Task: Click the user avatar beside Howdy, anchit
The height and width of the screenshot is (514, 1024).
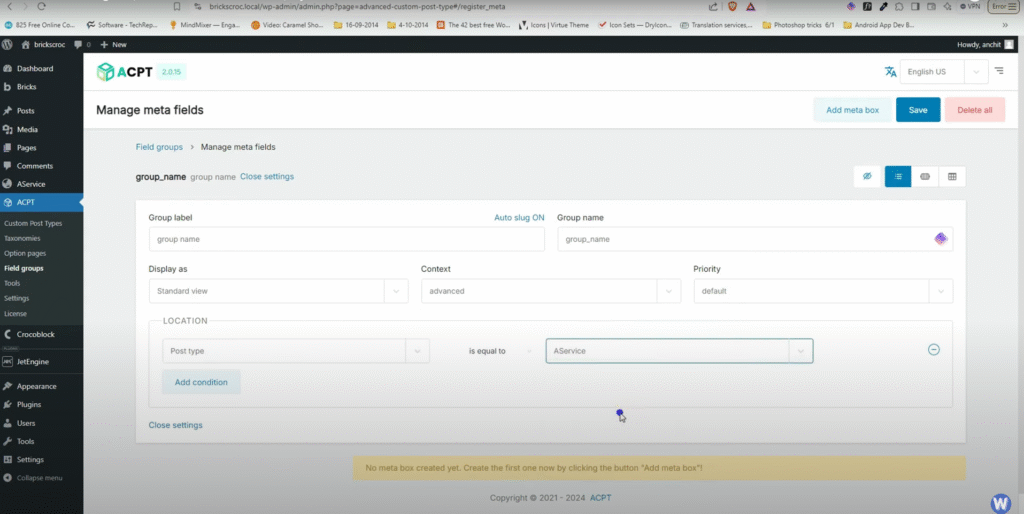Action: (1009, 44)
